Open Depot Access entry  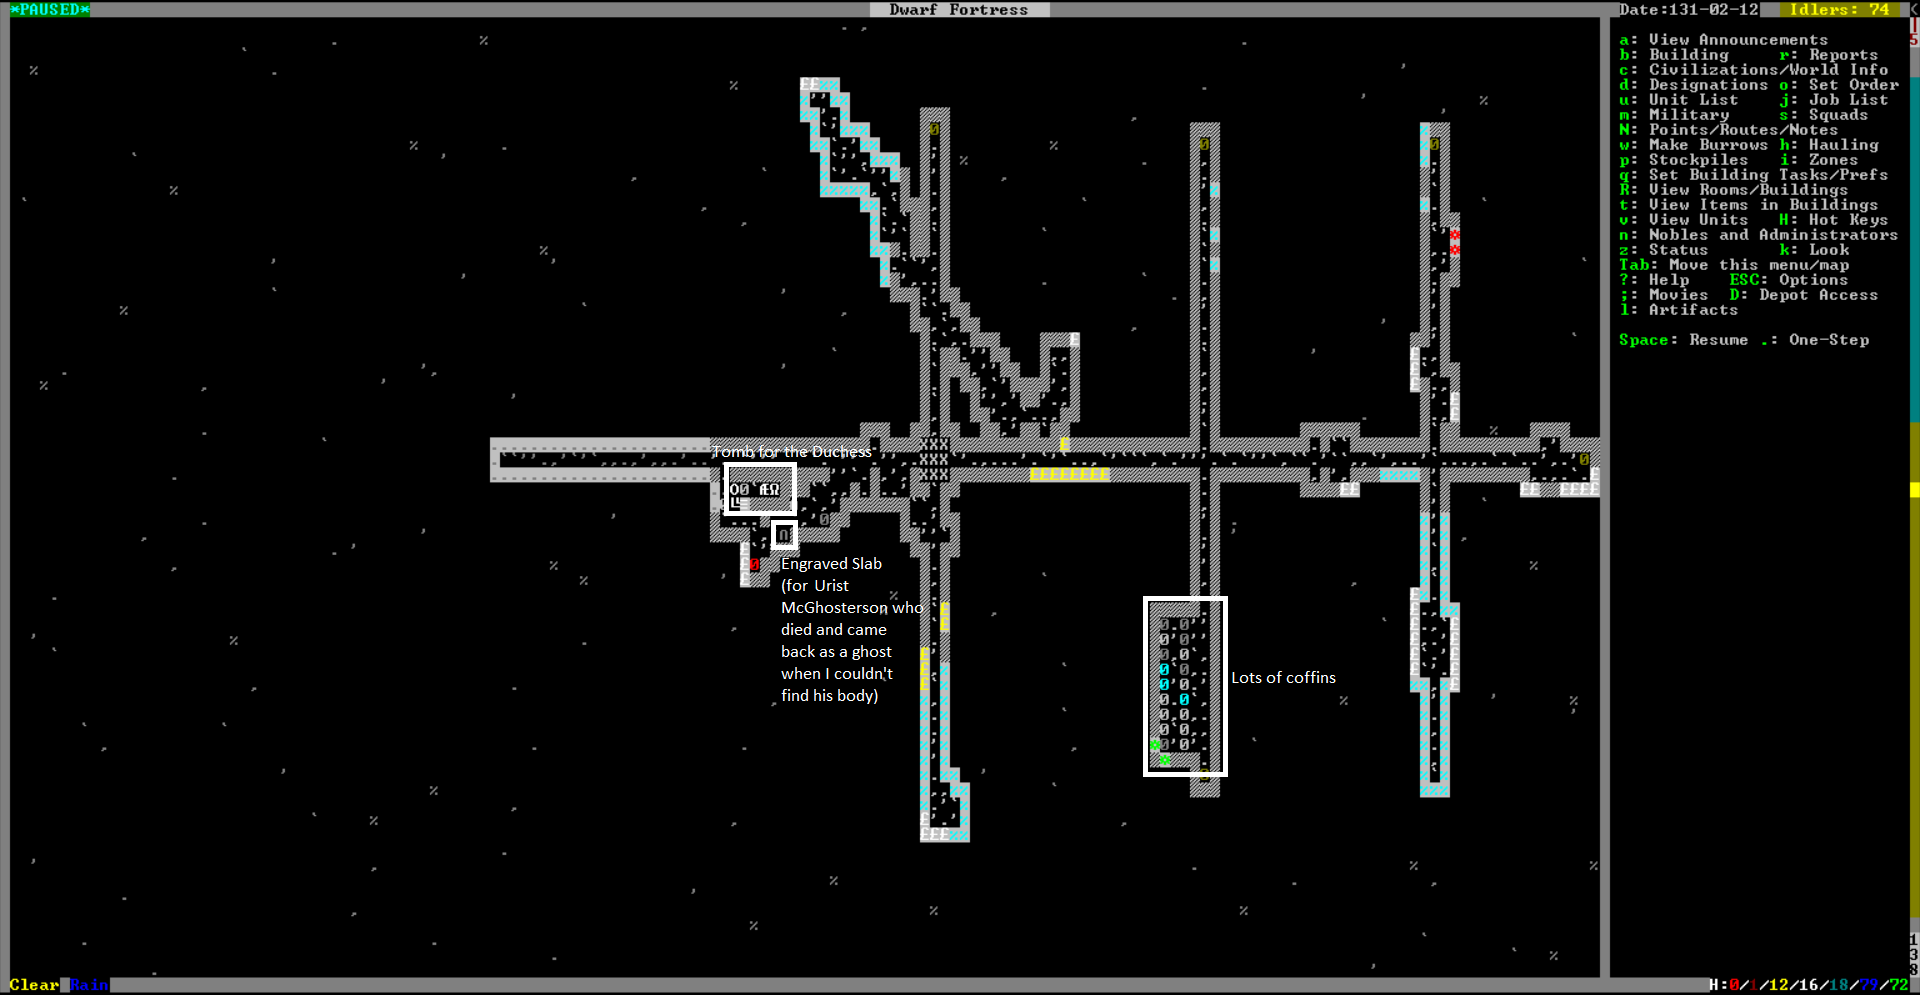click(1803, 295)
